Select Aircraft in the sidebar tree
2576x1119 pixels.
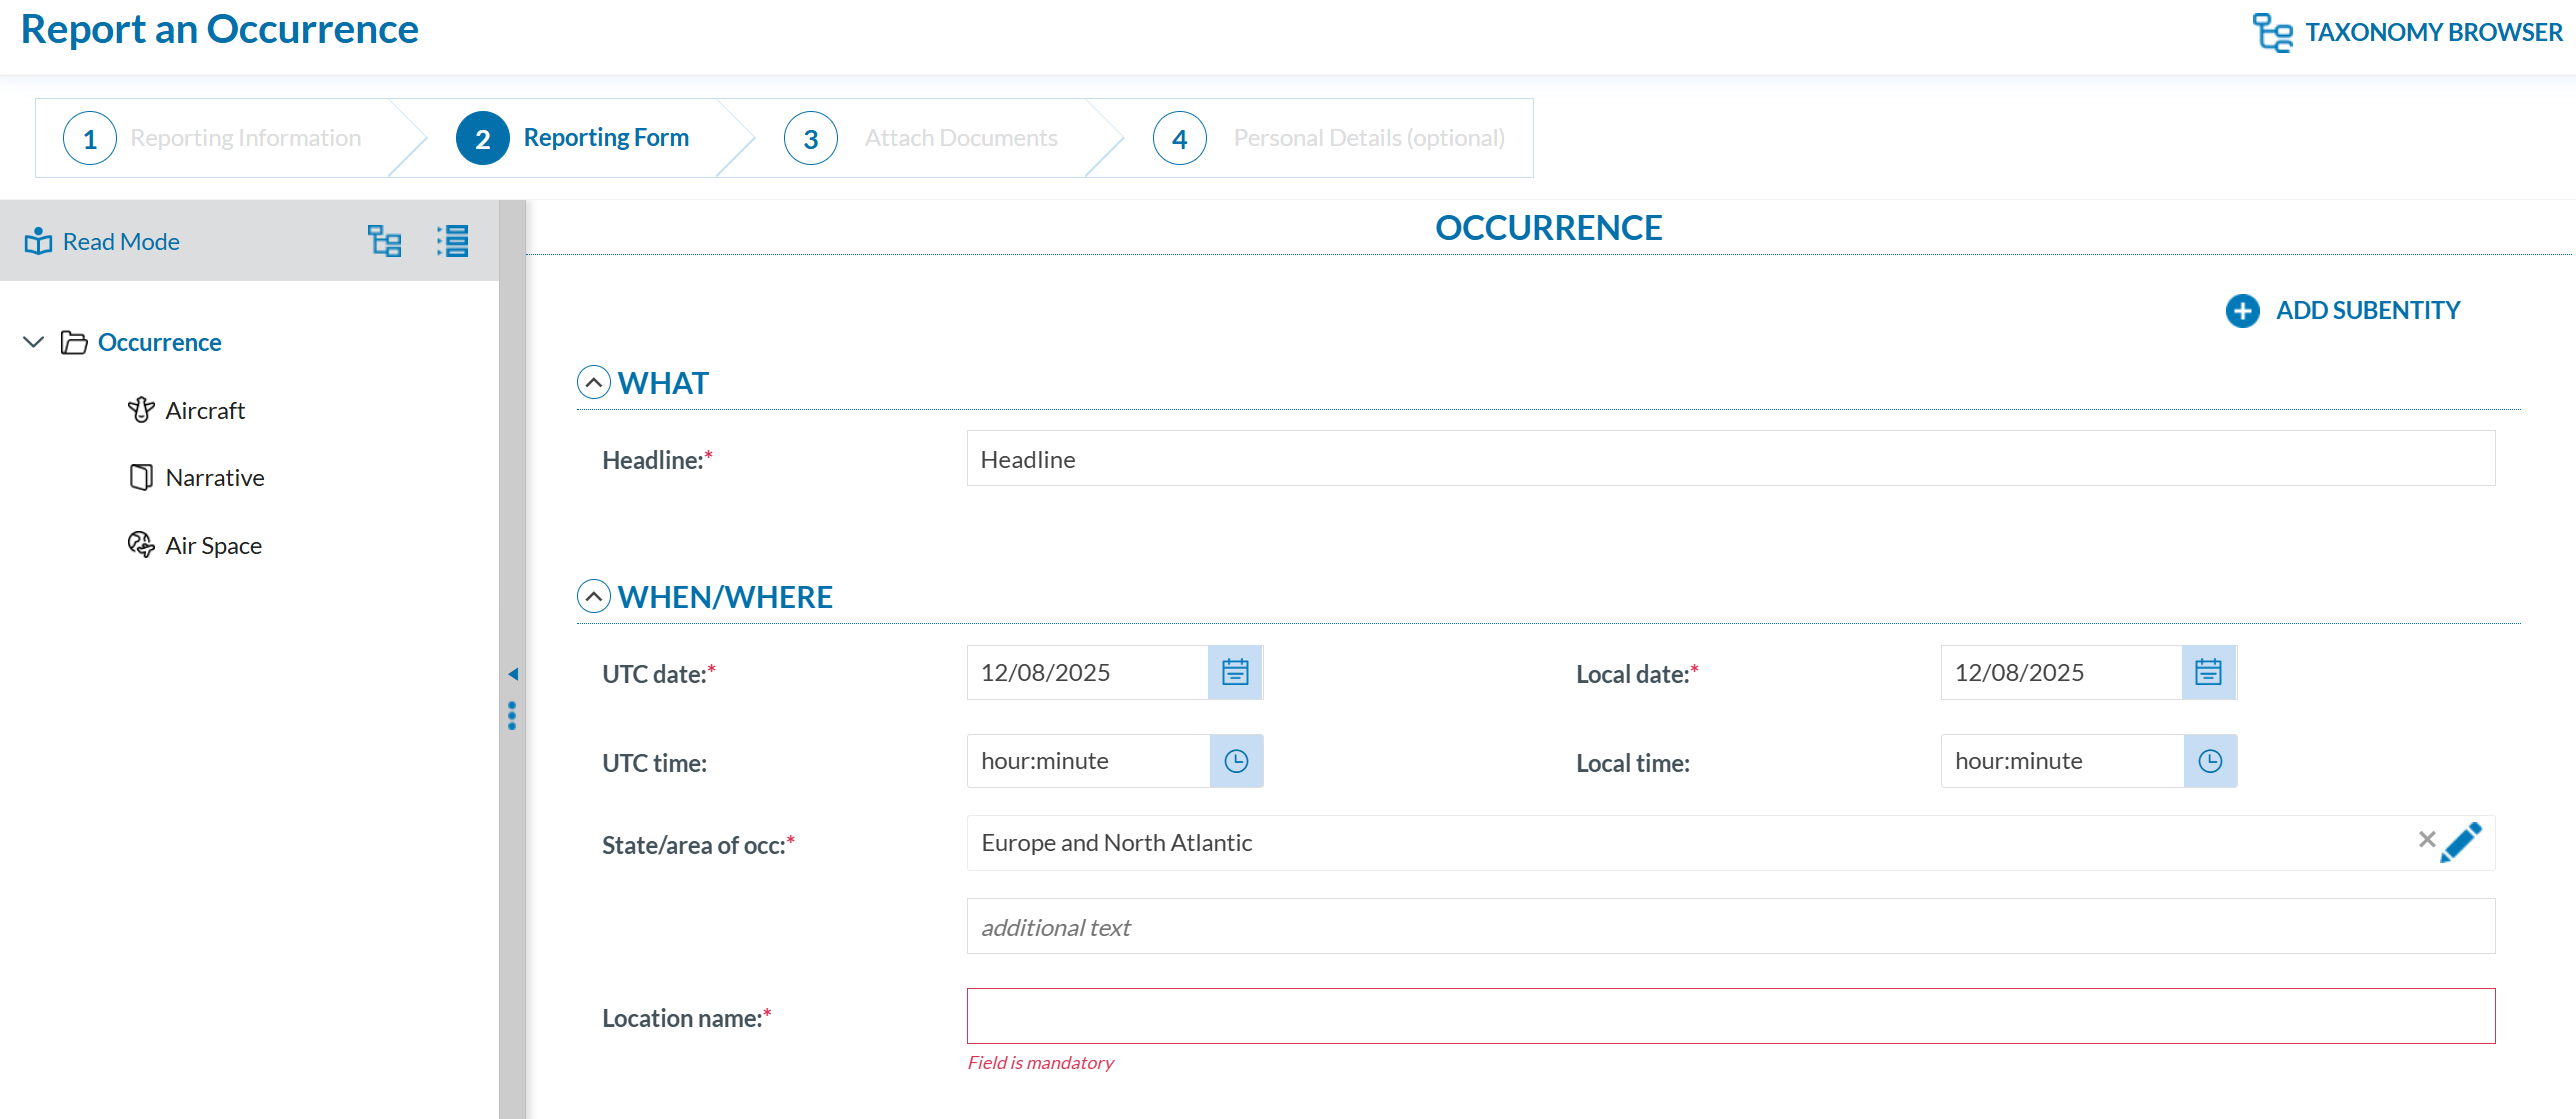click(204, 410)
